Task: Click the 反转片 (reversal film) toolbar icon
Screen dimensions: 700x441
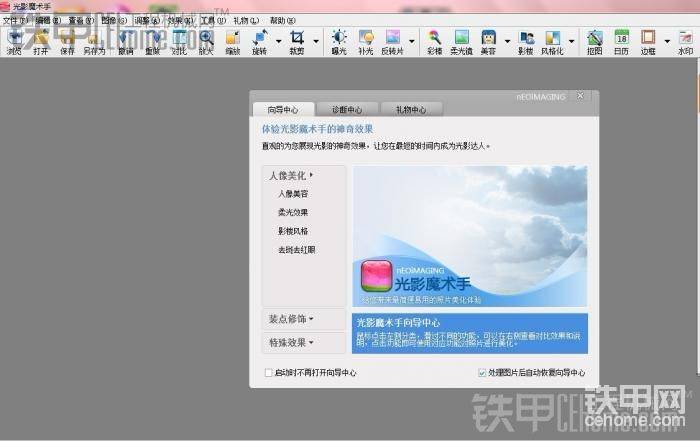Action: tap(392, 42)
